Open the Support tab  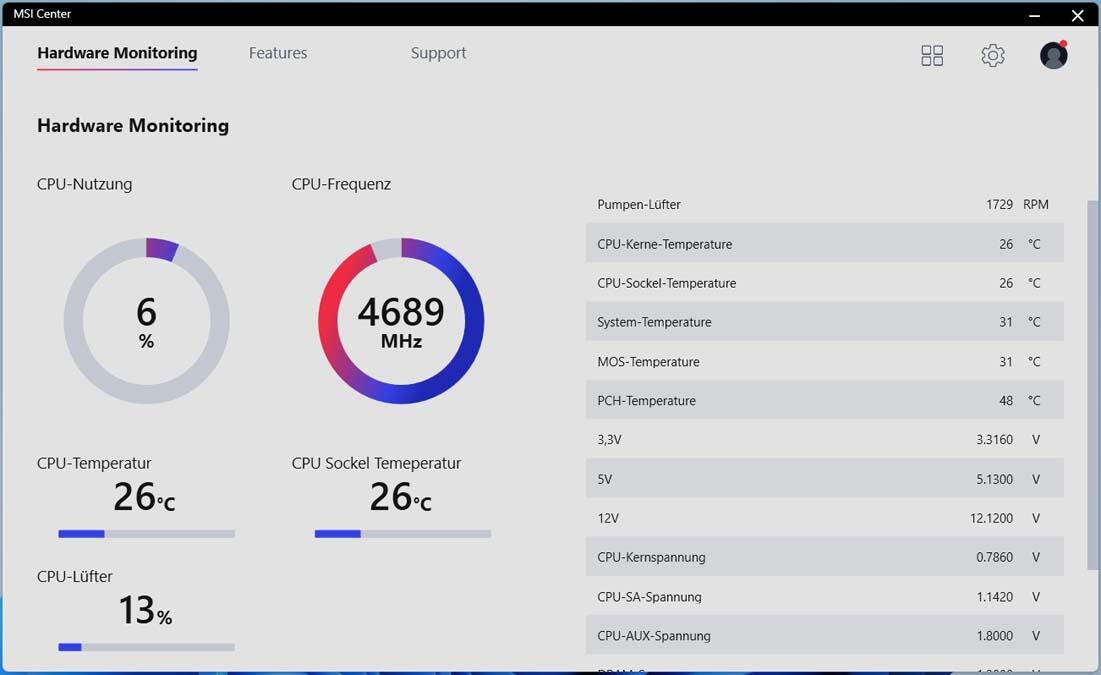coord(438,53)
